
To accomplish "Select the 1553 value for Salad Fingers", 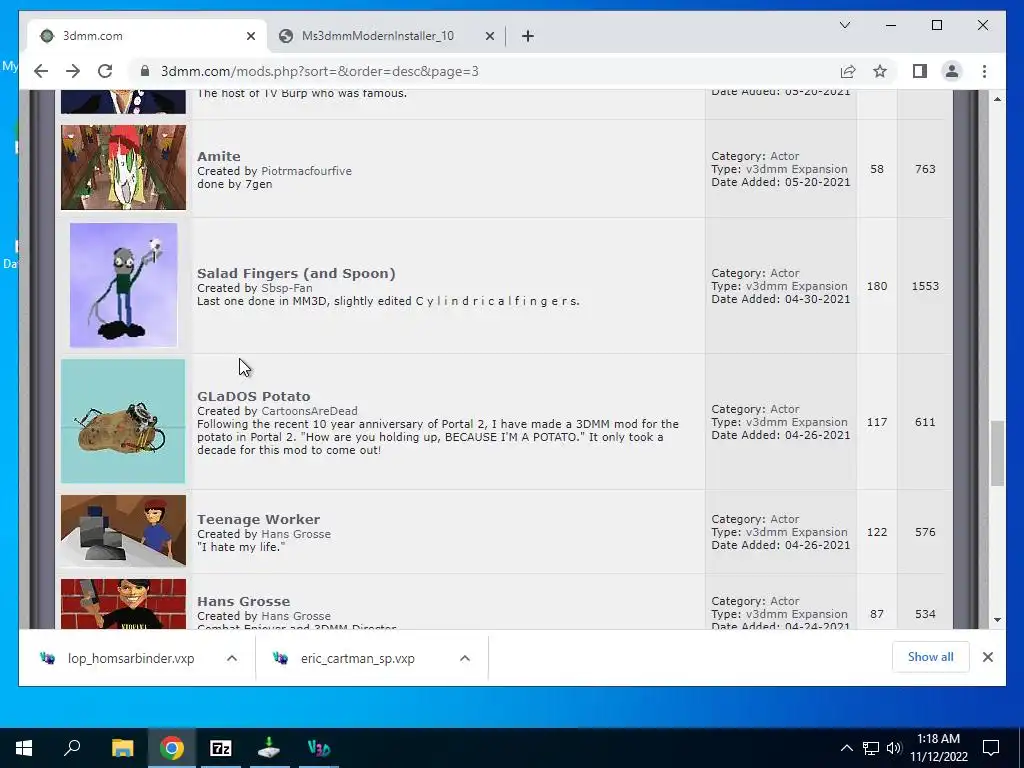I will pyautogui.click(x=925, y=286).
